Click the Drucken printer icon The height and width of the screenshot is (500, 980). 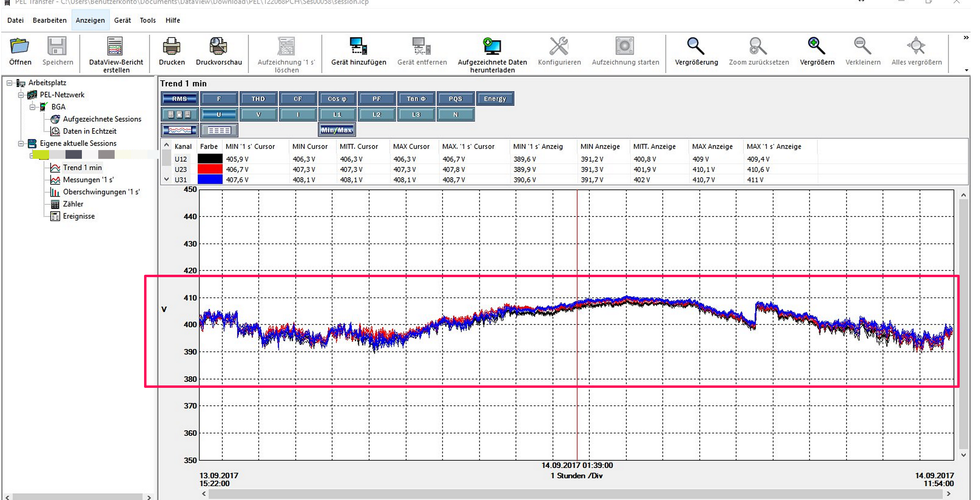(x=172, y=46)
